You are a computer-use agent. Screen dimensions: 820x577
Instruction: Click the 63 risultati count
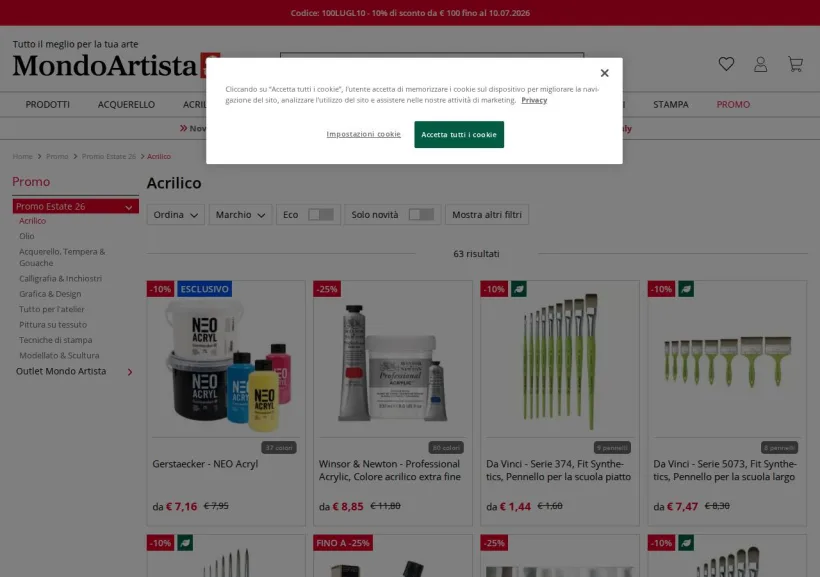click(476, 254)
